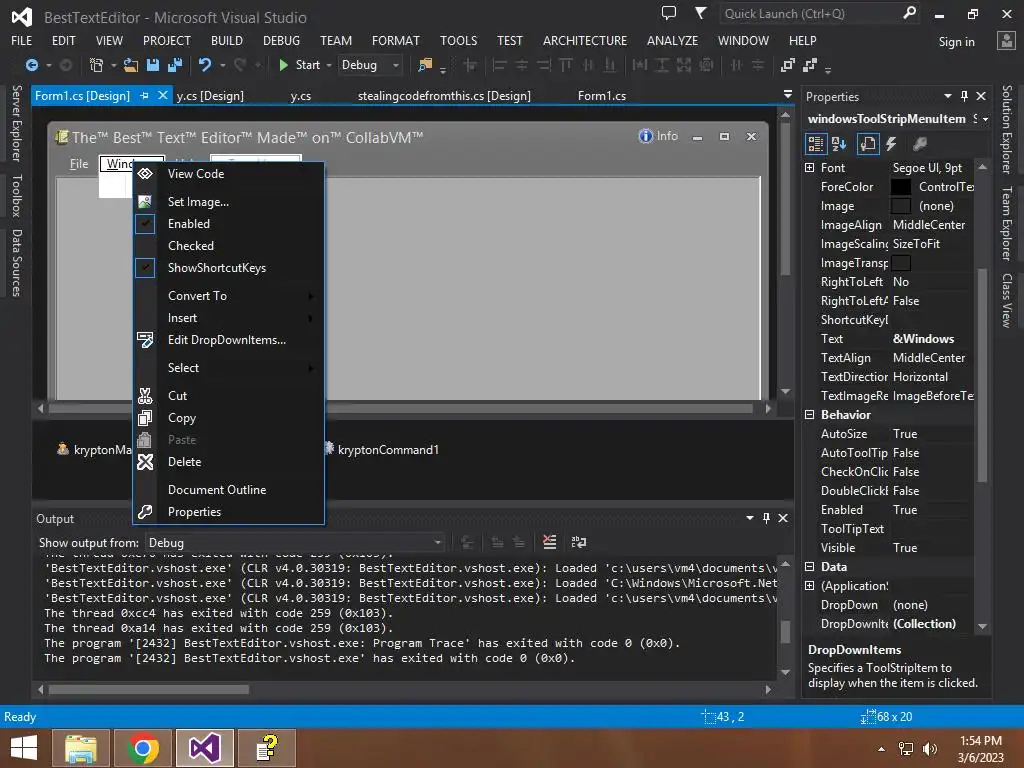Viewport: 1024px width, 768px height.
Task: Click the Navigate Backward toolbar icon
Action: coord(31,65)
